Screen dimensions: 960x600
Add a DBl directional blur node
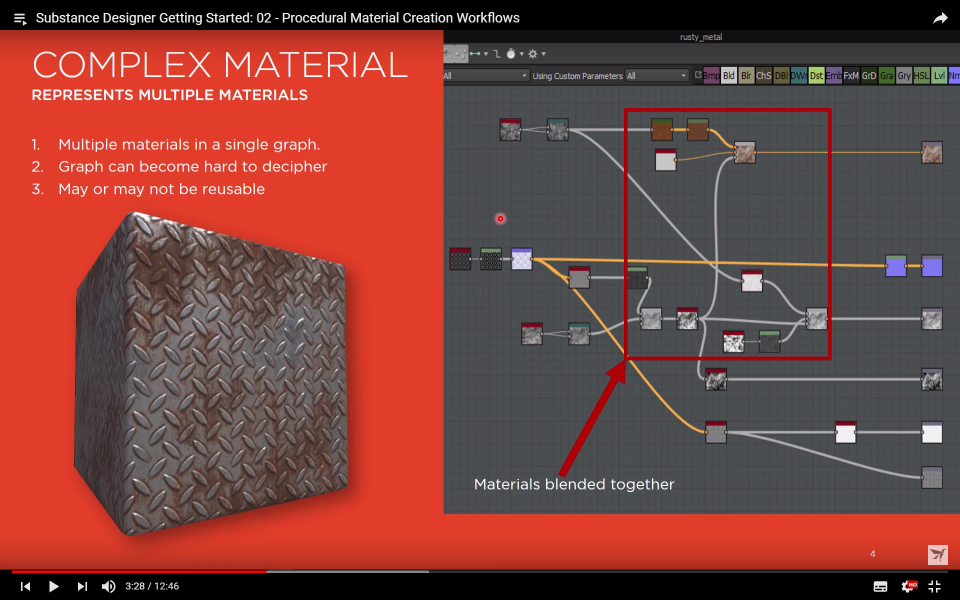[x=781, y=76]
